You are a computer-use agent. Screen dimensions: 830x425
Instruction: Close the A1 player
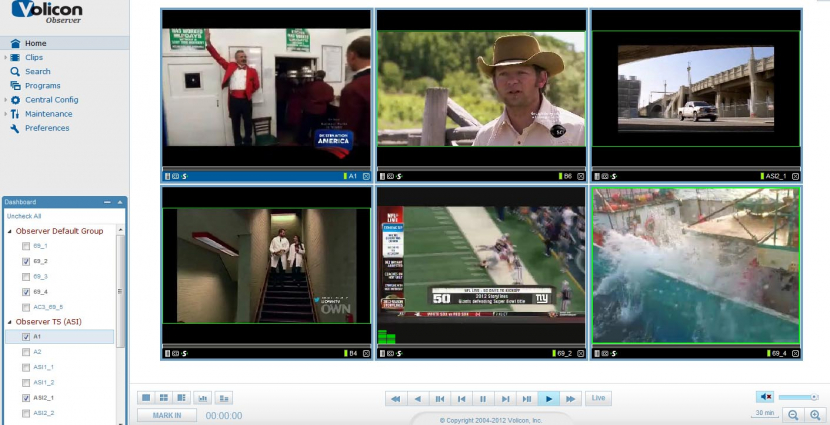[x=366, y=176]
